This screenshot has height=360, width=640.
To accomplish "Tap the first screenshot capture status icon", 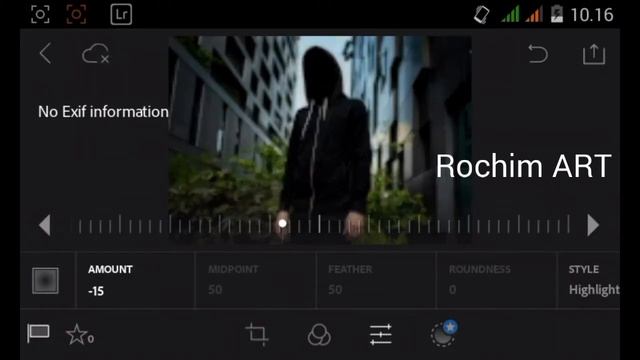I will (x=40, y=14).
